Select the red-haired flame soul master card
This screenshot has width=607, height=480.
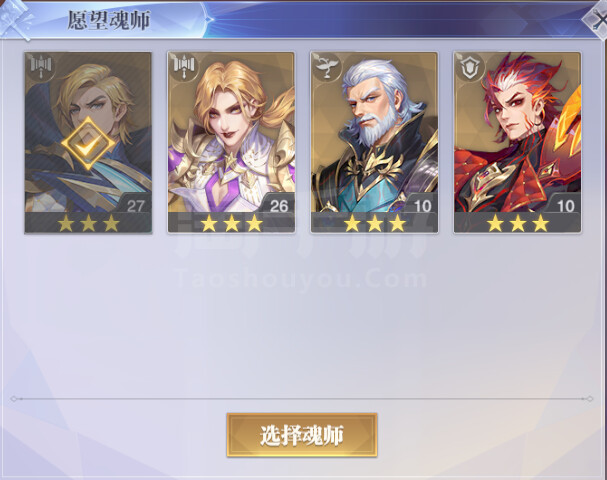pos(518,142)
